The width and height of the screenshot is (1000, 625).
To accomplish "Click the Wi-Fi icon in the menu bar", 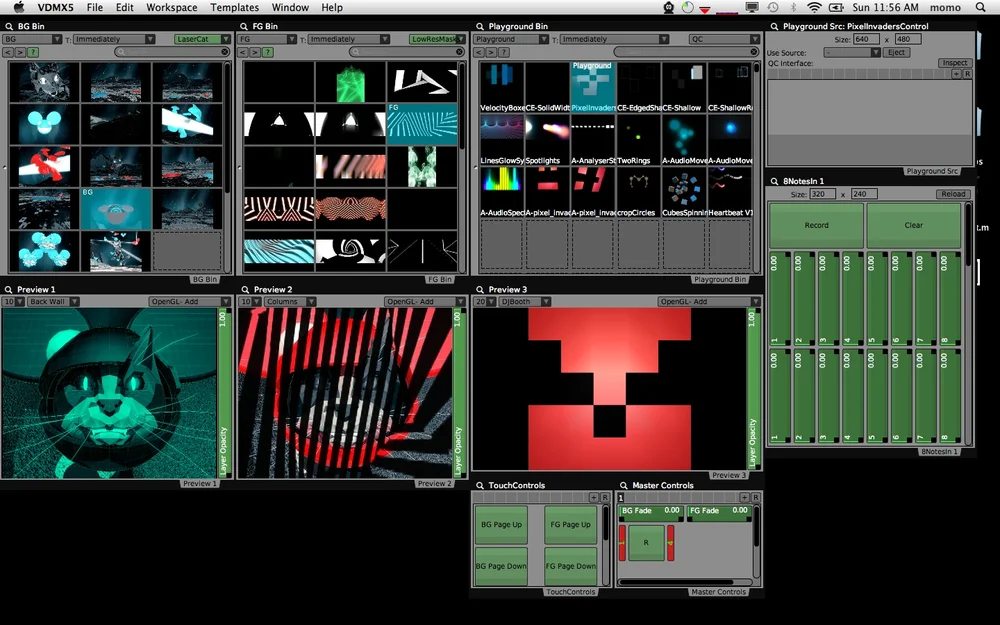I will click(814, 7).
